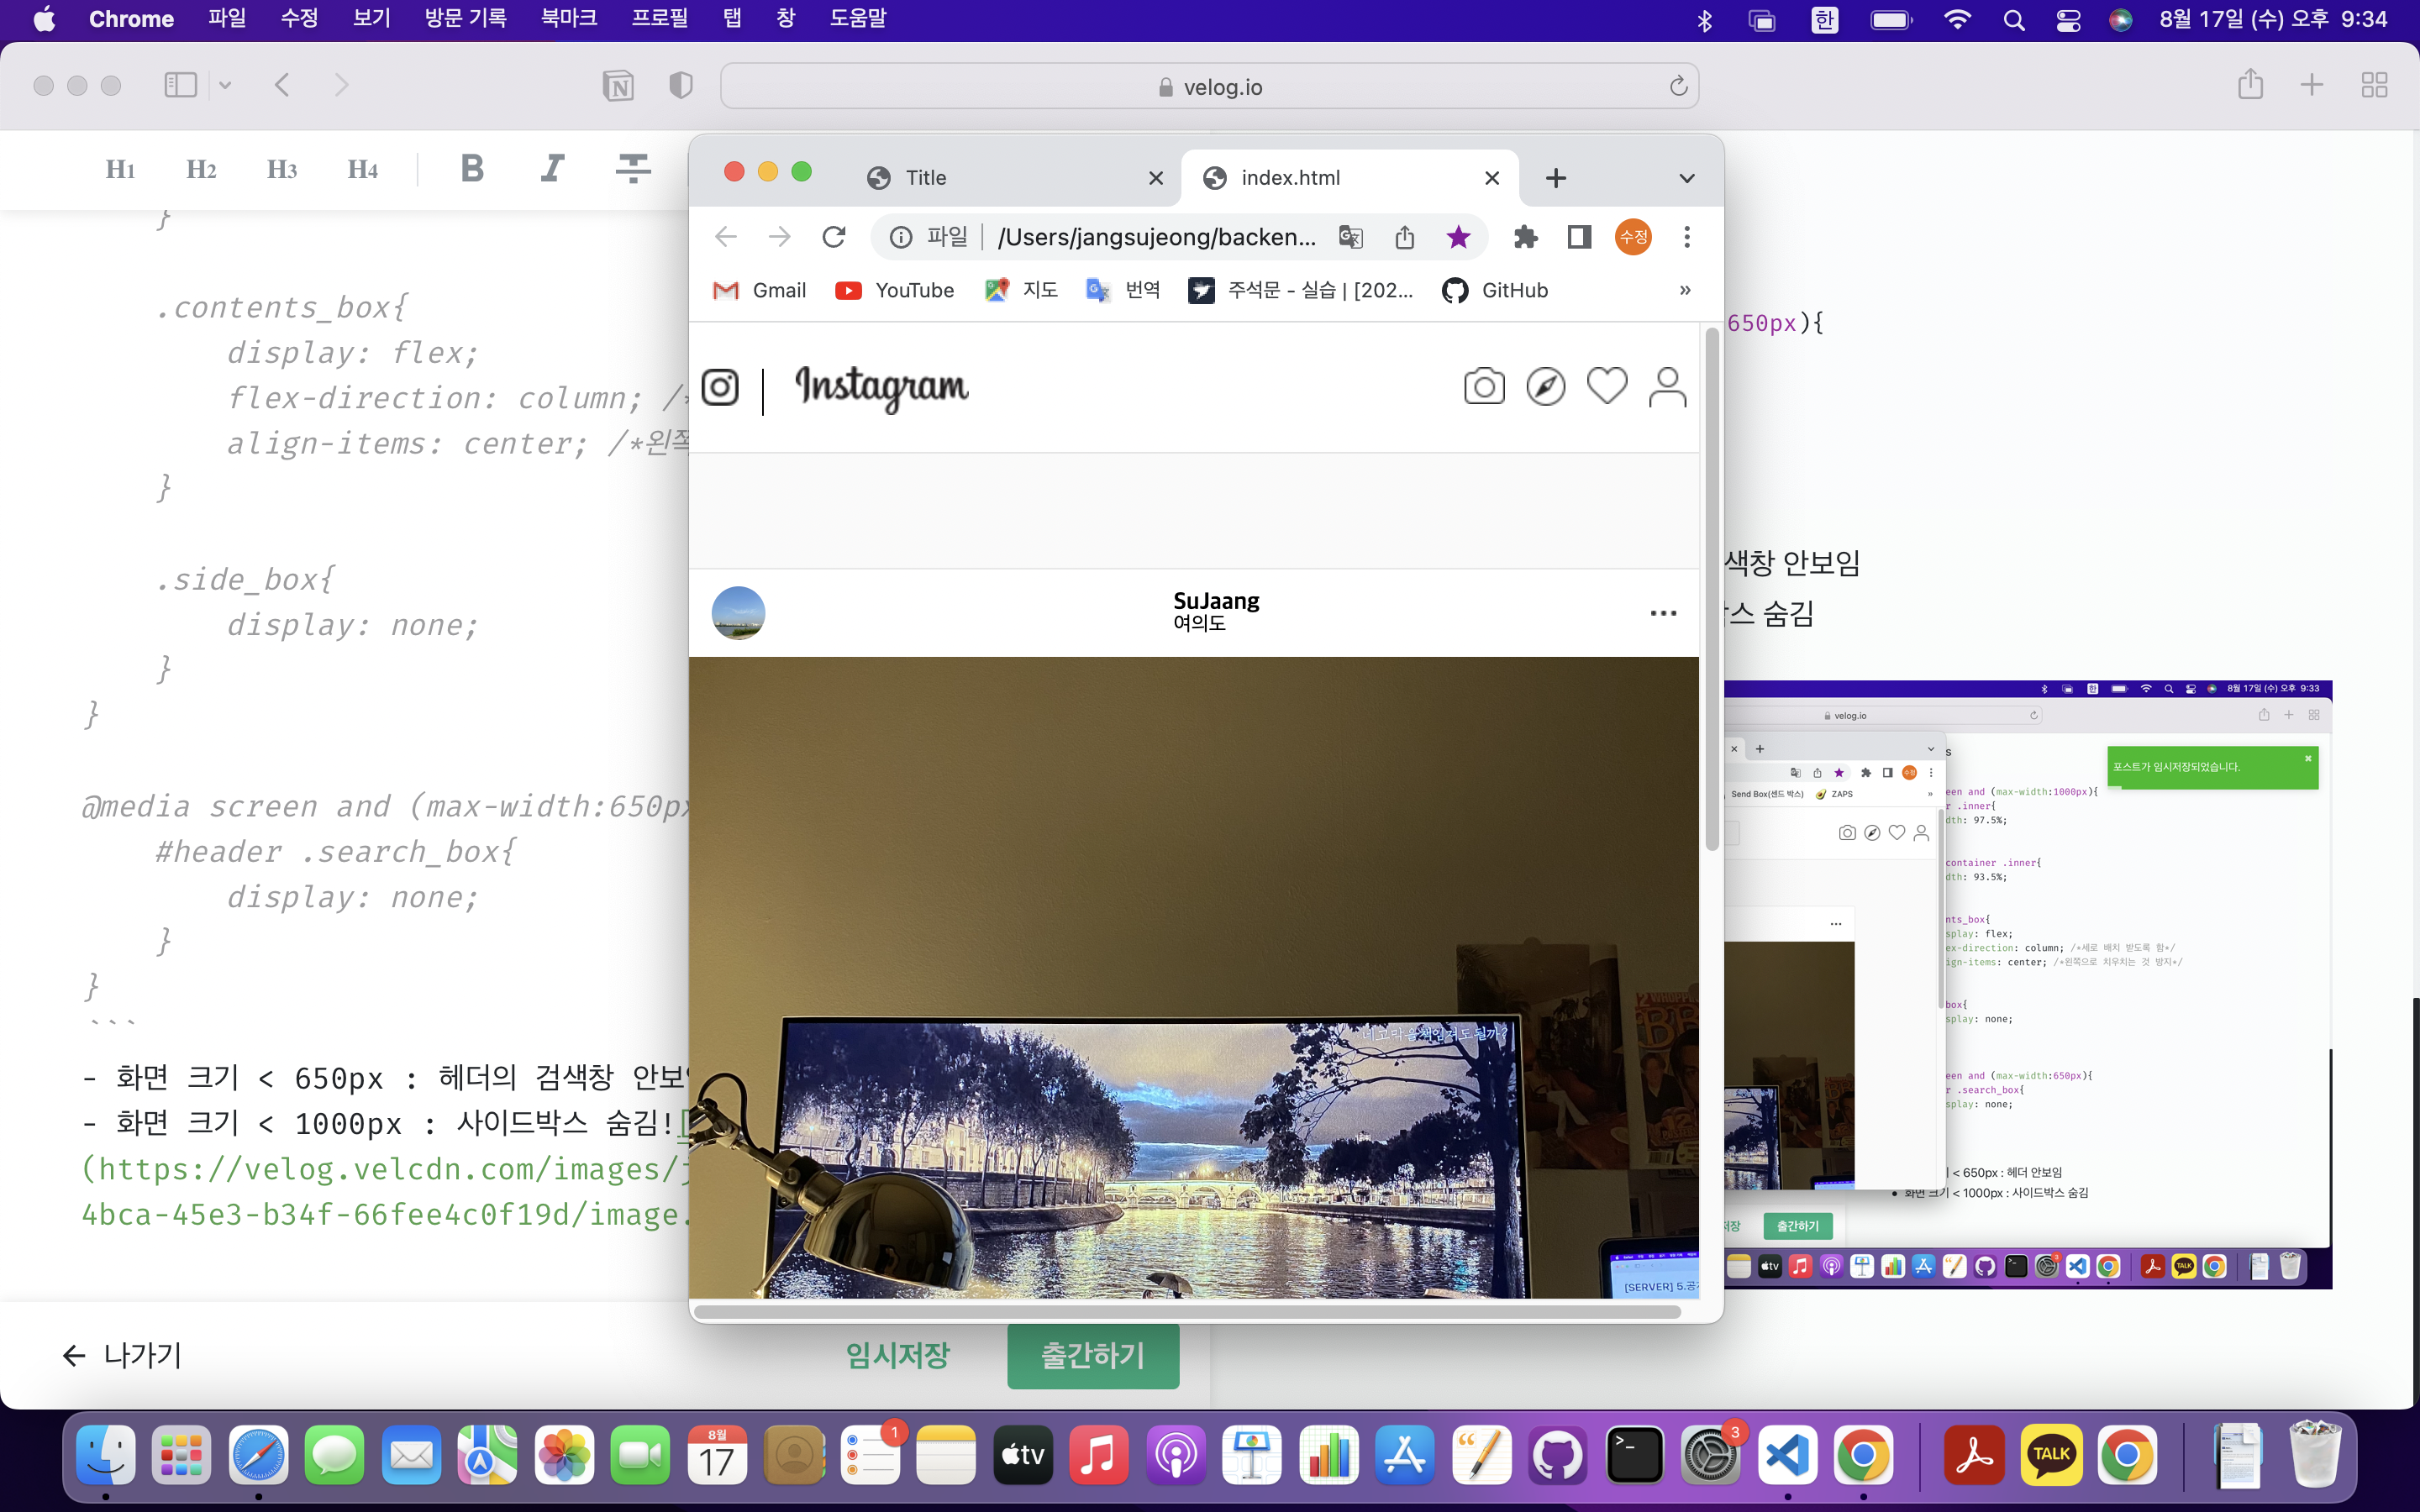
Task: Open a new Chrome tab
Action: (1556, 178)
